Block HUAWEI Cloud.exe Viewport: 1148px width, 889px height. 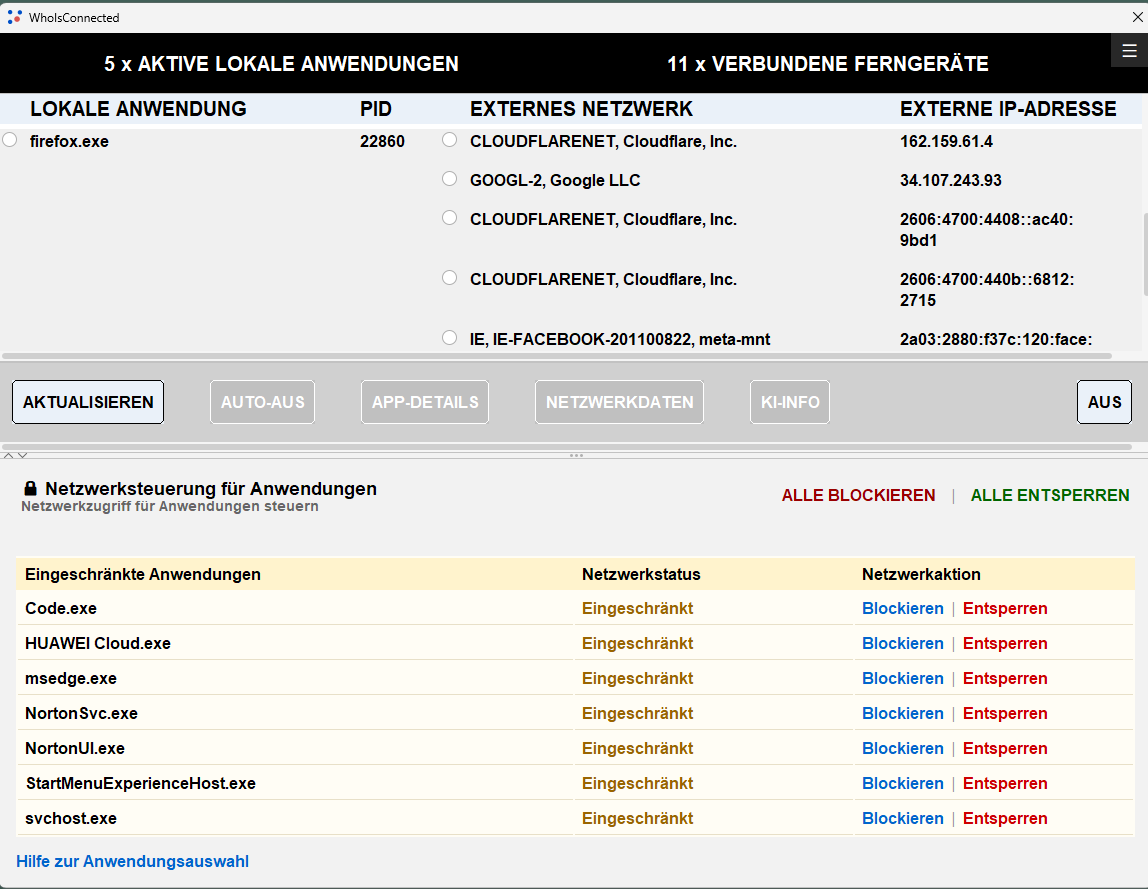click(x=903, y=644)
